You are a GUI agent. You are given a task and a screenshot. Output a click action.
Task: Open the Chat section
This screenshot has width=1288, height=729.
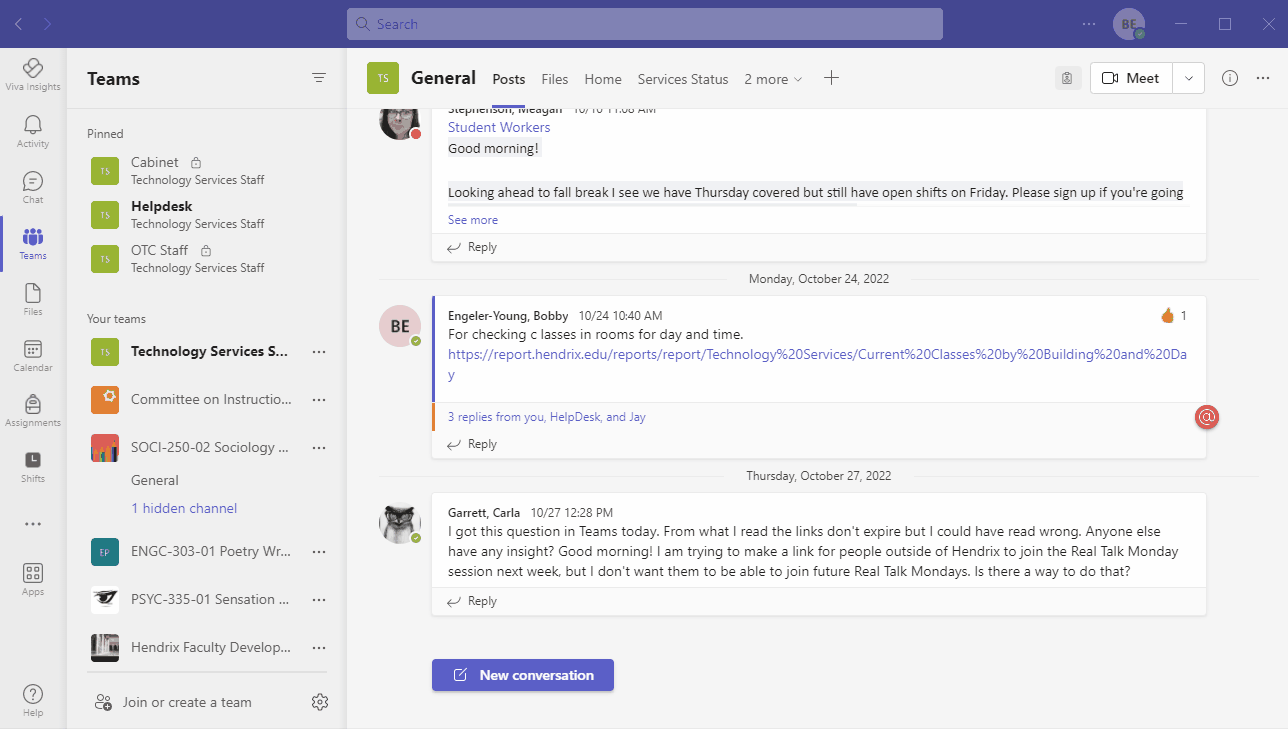click(33, 186)
